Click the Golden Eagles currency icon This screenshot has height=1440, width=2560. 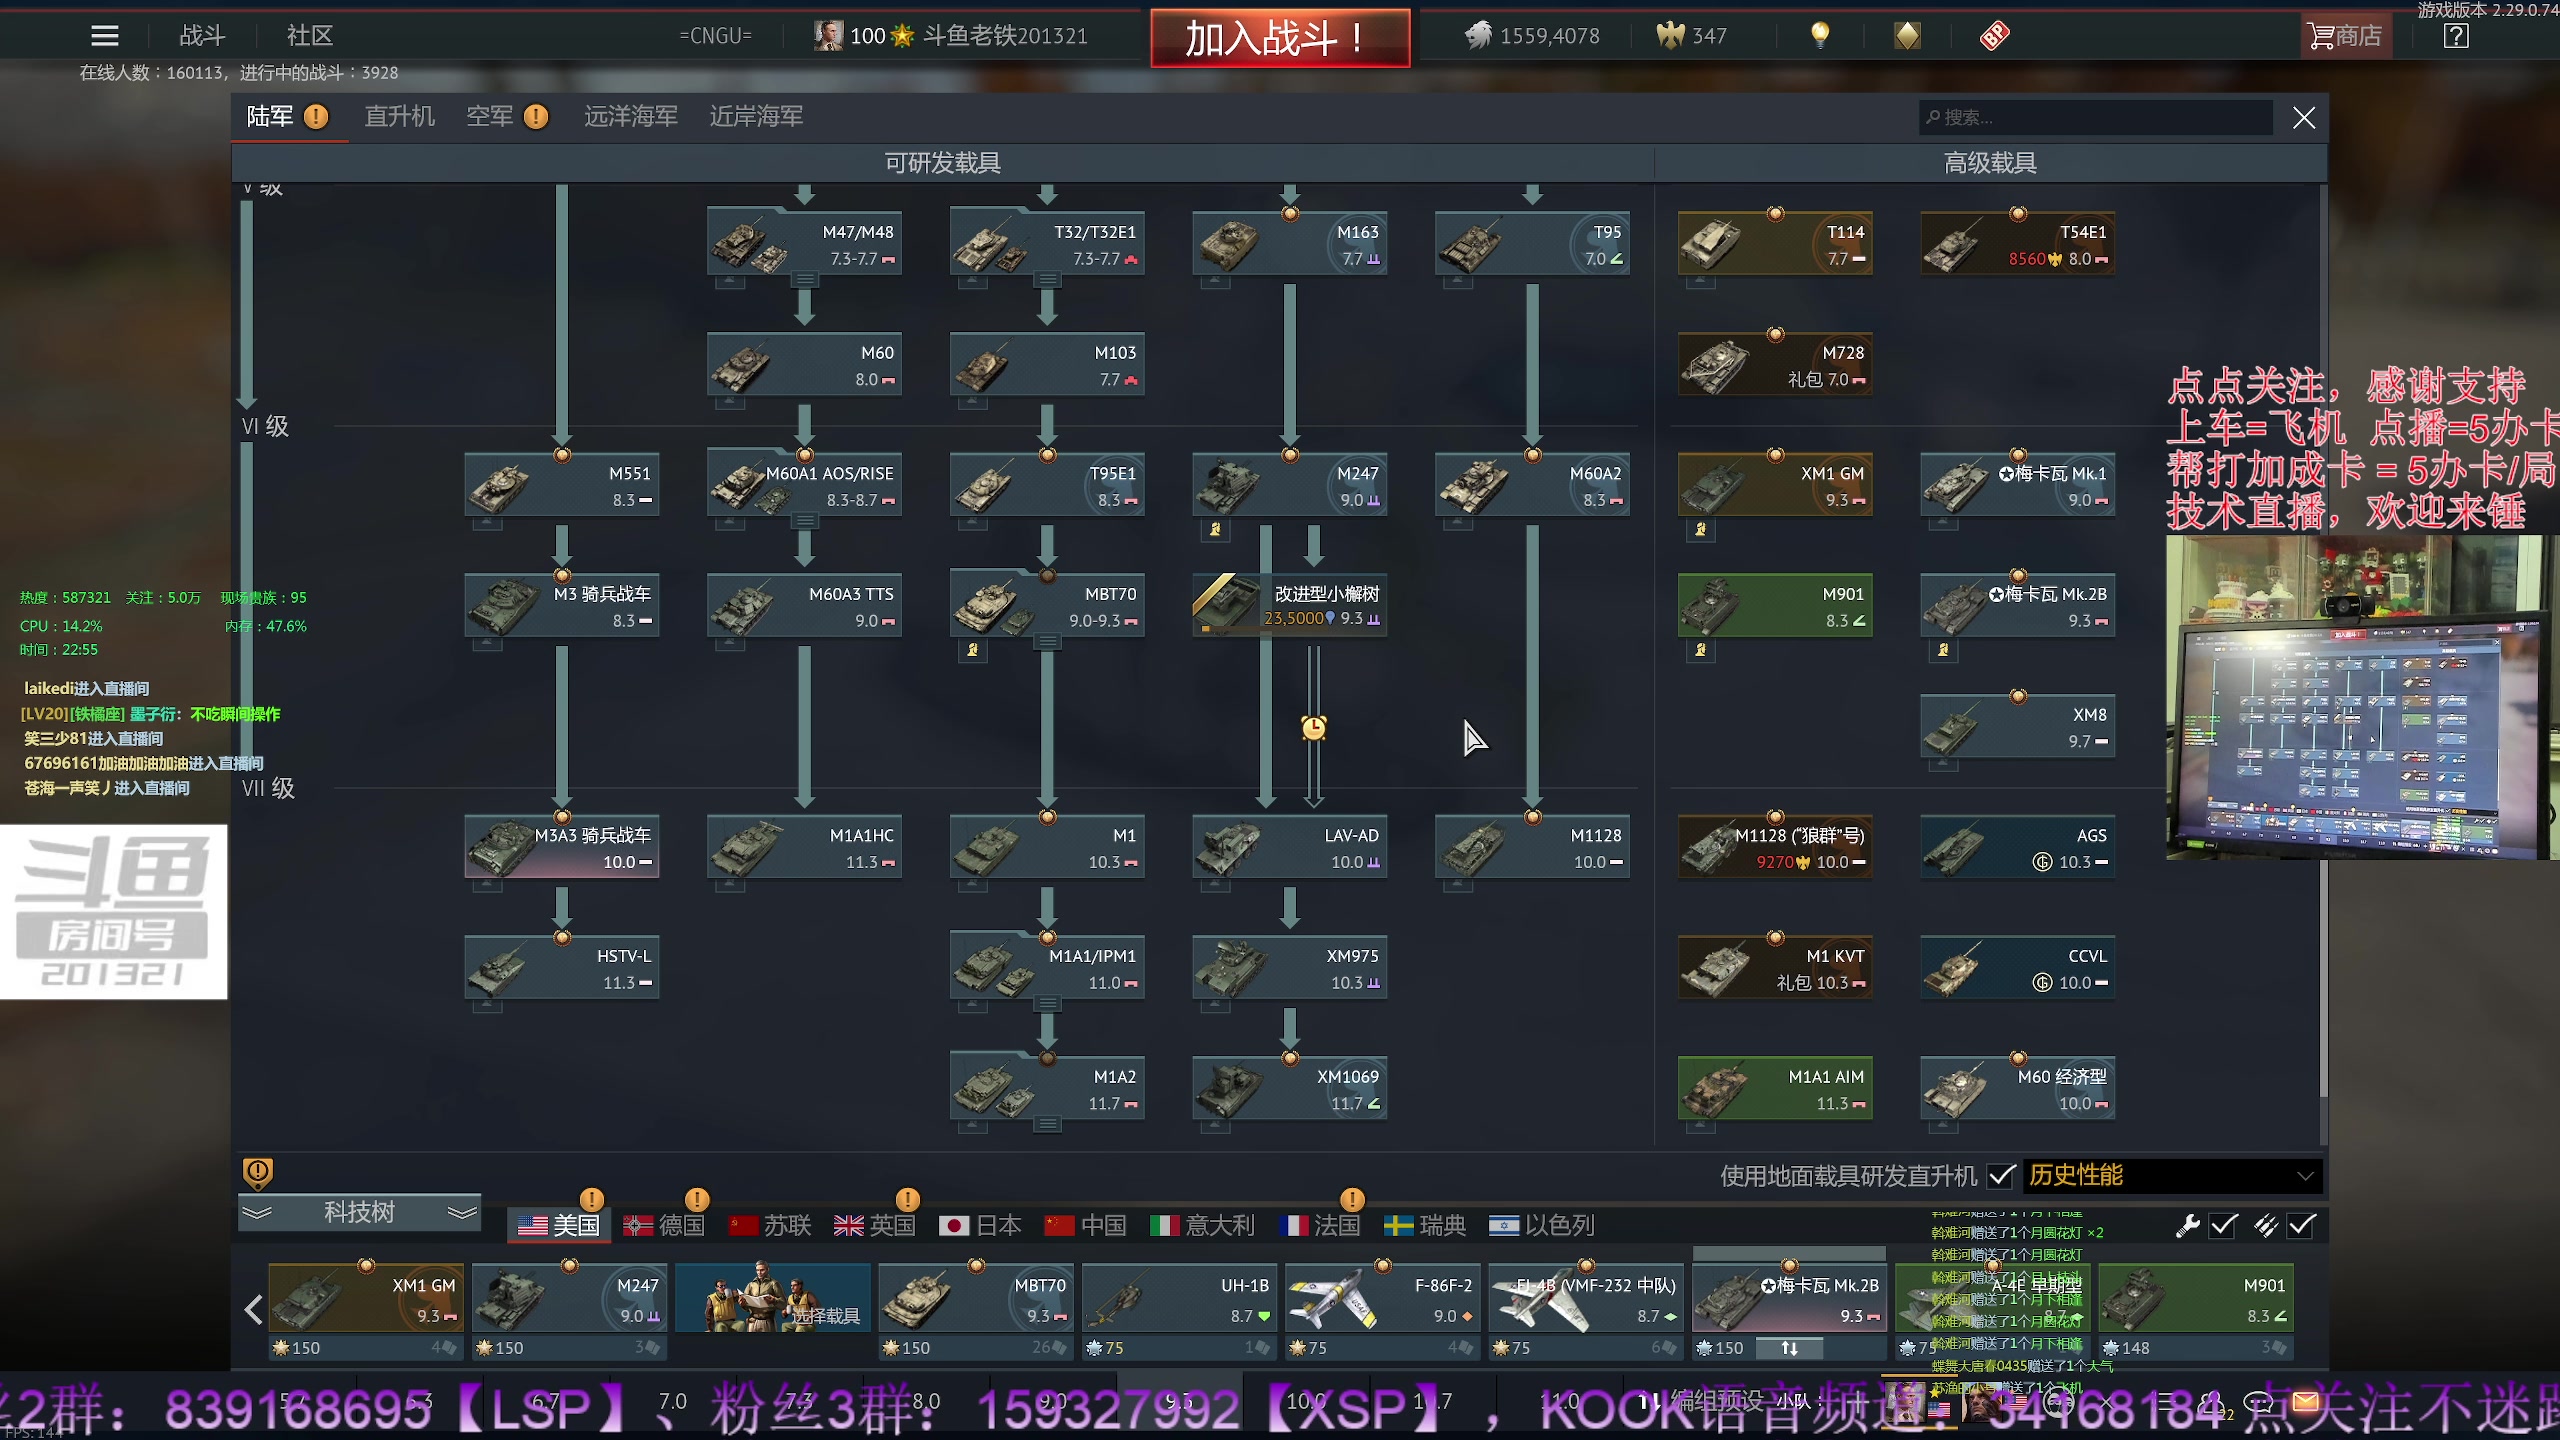pyautogui.click(x=1670, y=36)
